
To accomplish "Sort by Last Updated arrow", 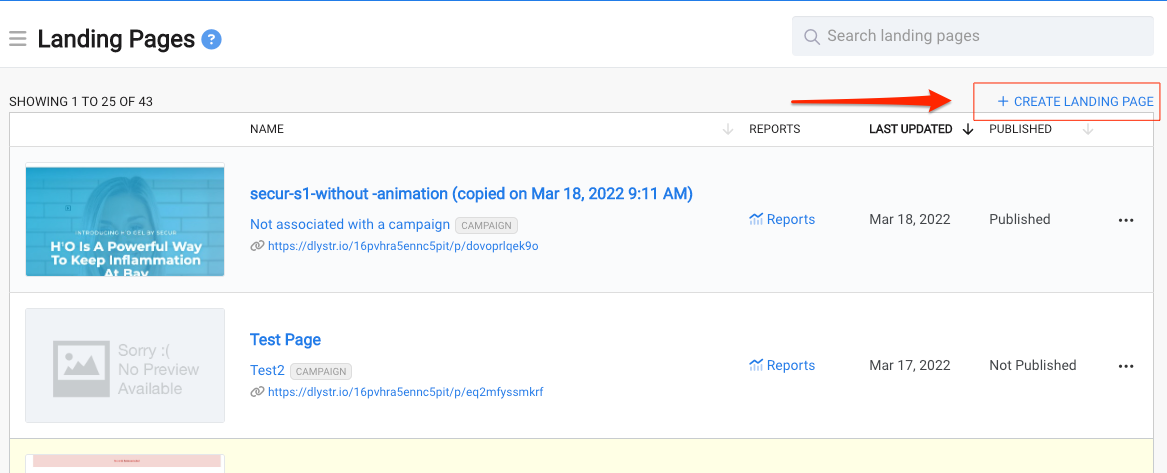I will [x=968, y=129].
